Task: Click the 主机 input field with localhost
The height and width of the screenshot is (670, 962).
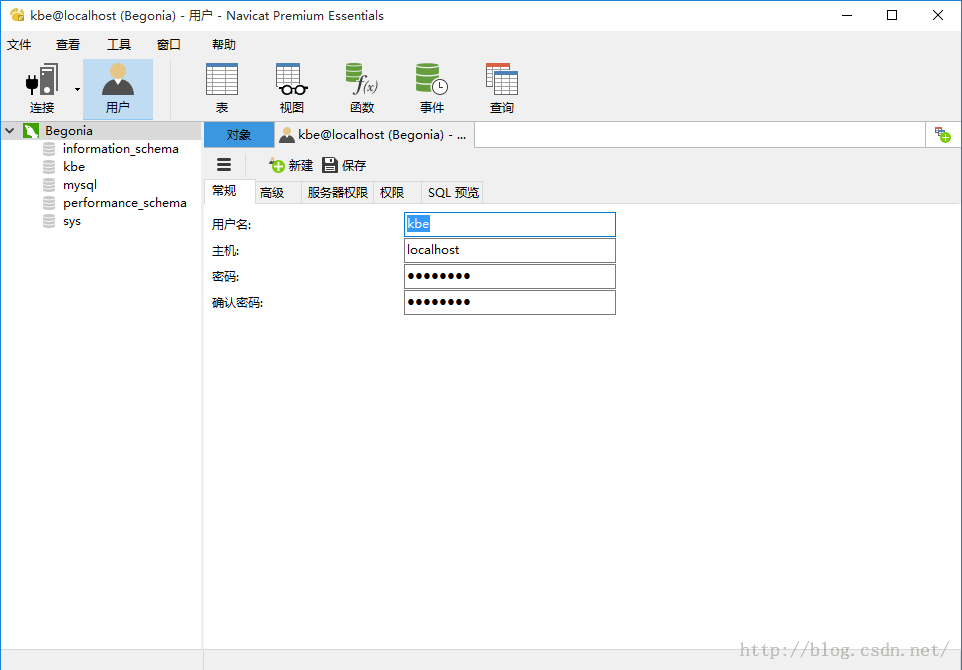Action: (x=510, y=250)
